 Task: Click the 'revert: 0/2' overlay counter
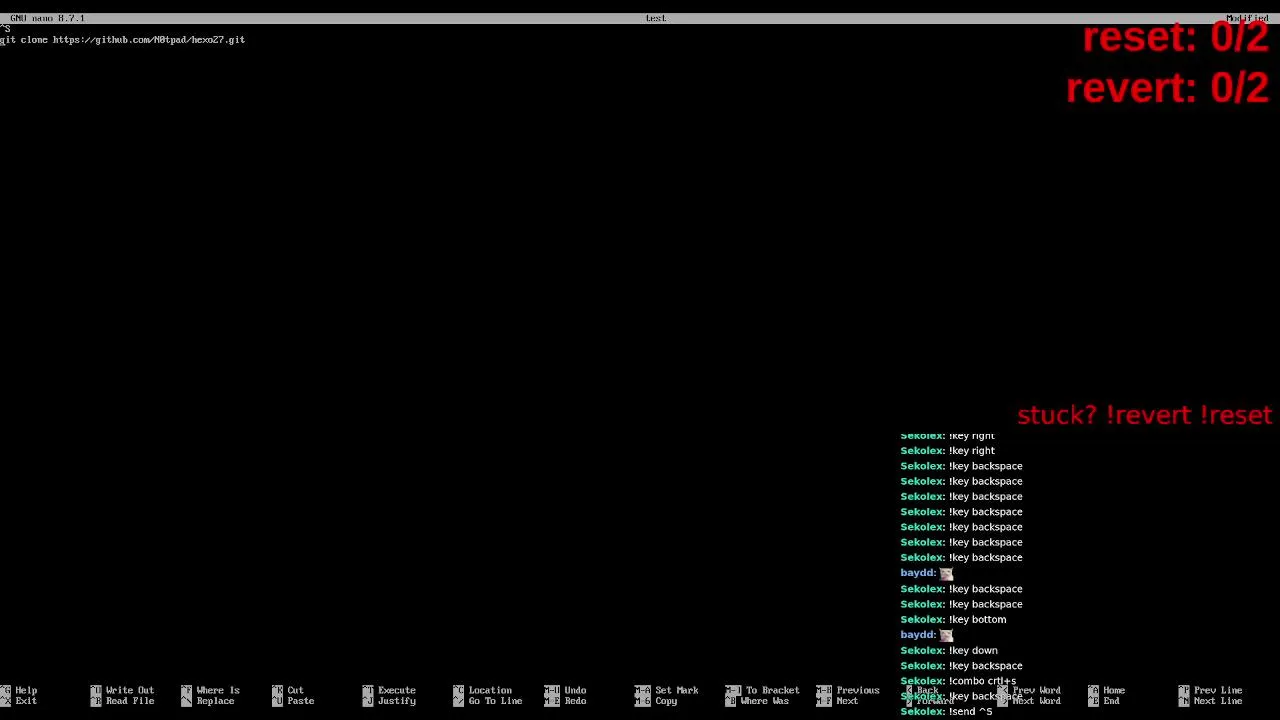point(1168,88)
